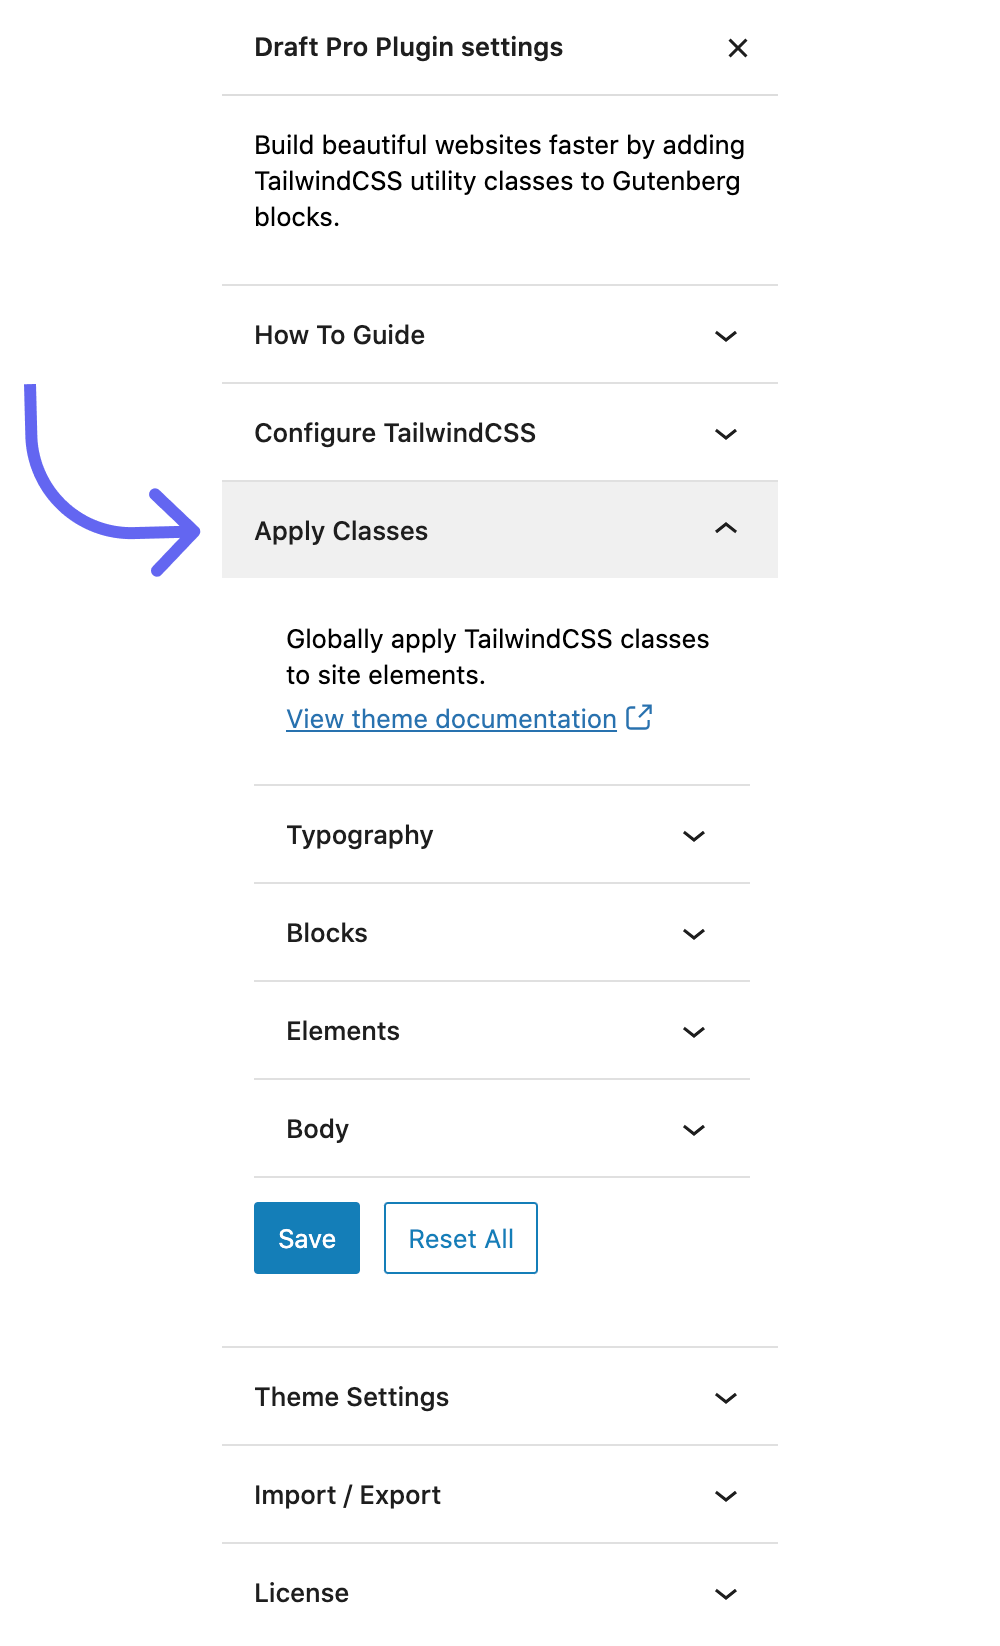Viewport: 1000px width, 1646px height.
Task: Open the License panel title
Action: [x=302, y=1593]
